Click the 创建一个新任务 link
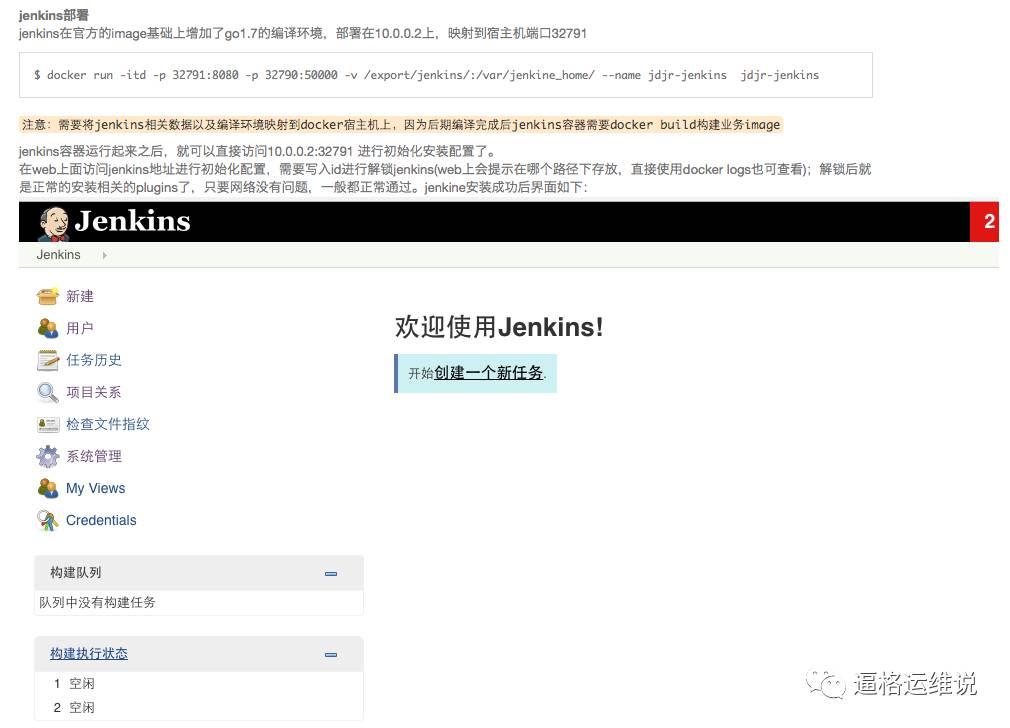The width and height of the screenshot is (1010, 728). [x=488, y=373]
